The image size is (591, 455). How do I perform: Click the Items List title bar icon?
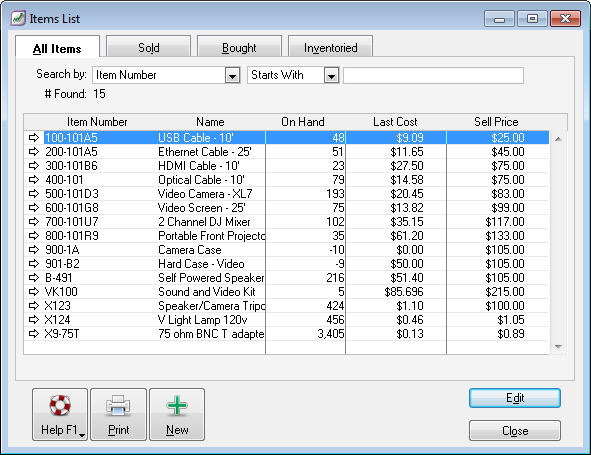(18, 18)
